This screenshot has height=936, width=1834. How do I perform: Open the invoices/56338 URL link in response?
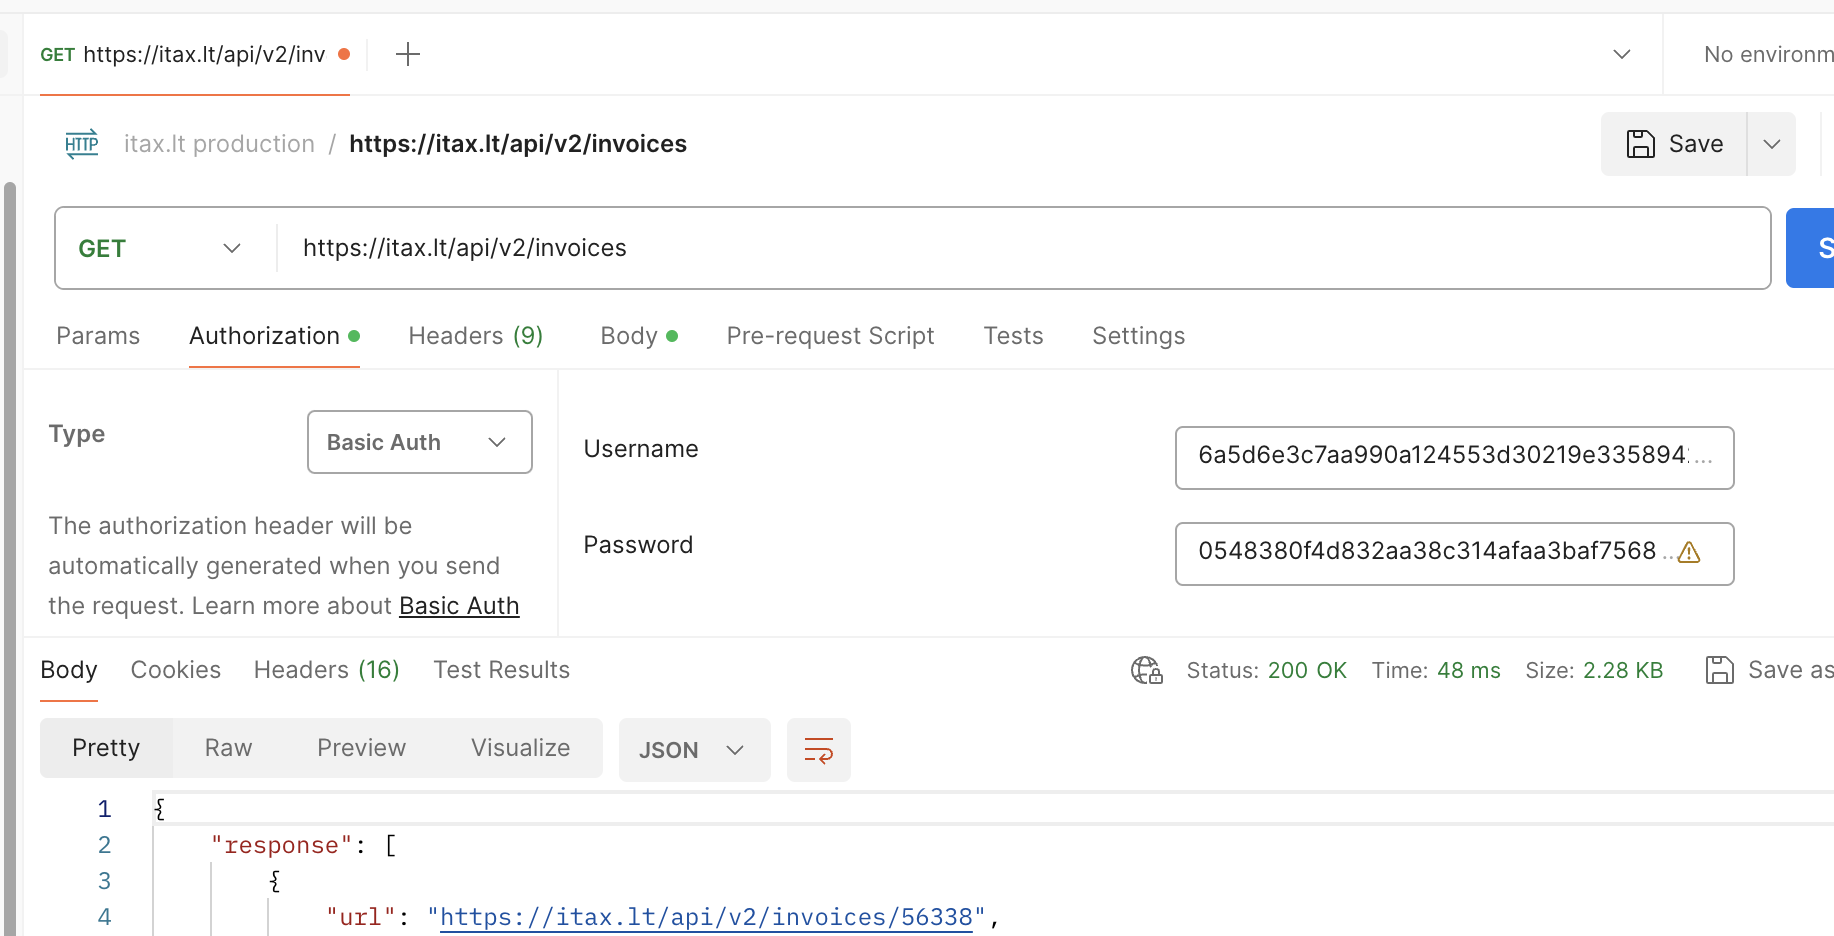coord(706,917)
